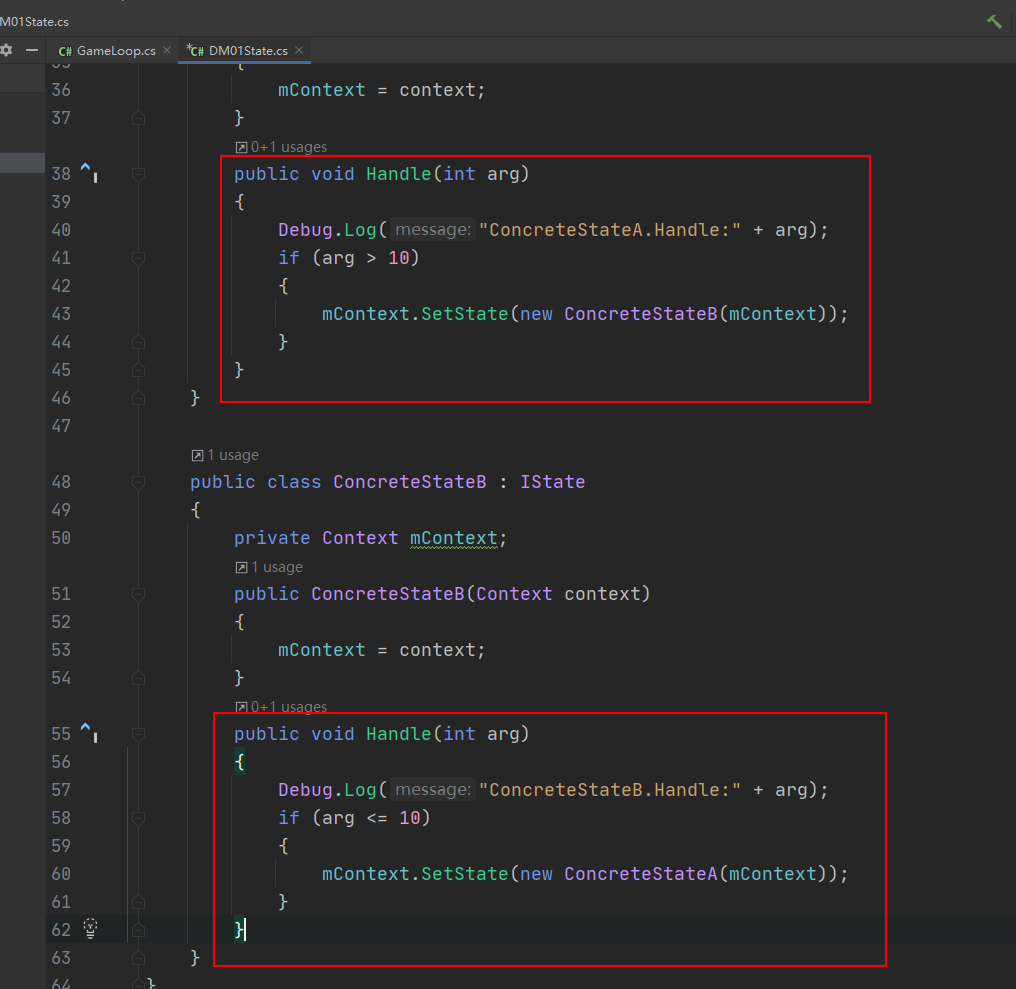Collapse the if block fold at line 41
The height and width of the screenshot is (989, 1016).
coord(138,258)
